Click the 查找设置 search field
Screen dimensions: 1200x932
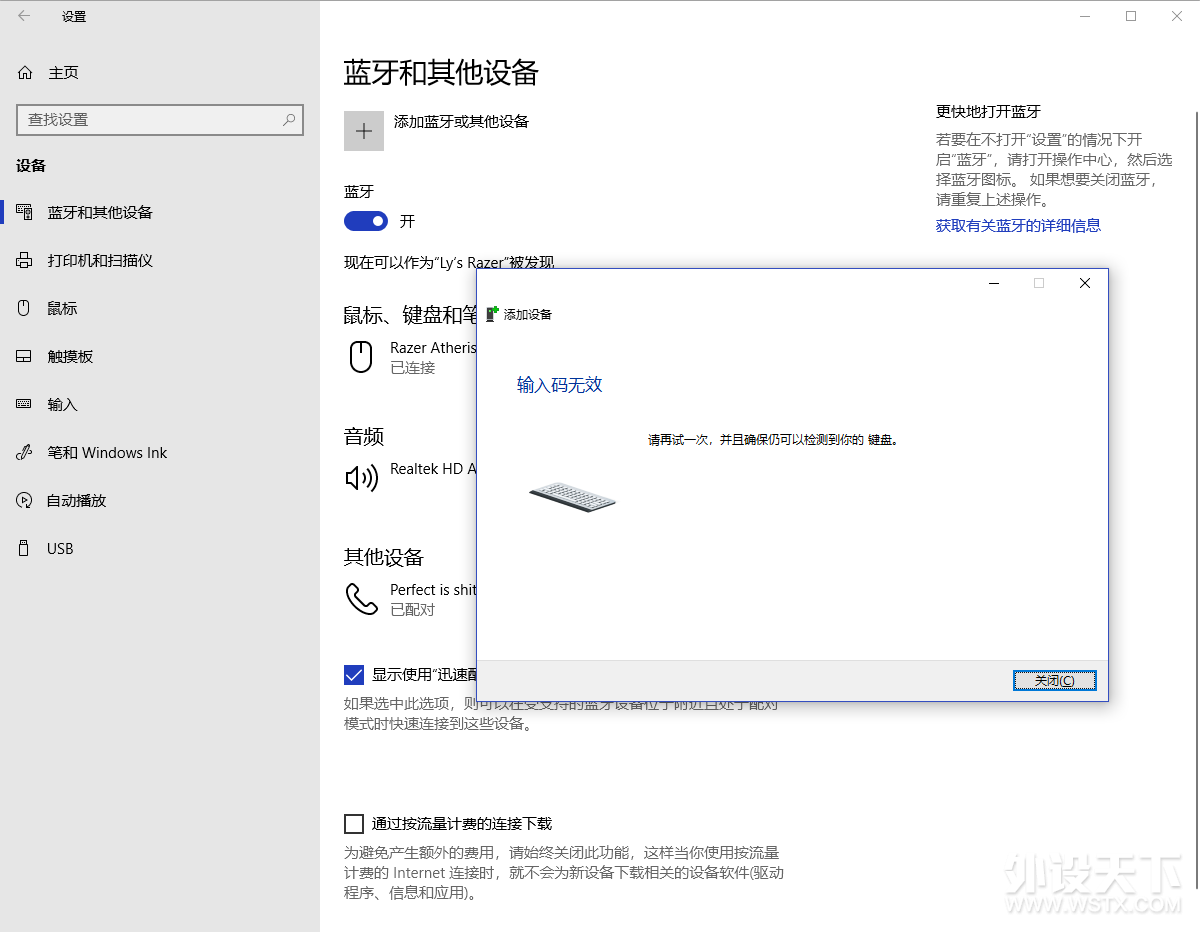tap(150, 120)
